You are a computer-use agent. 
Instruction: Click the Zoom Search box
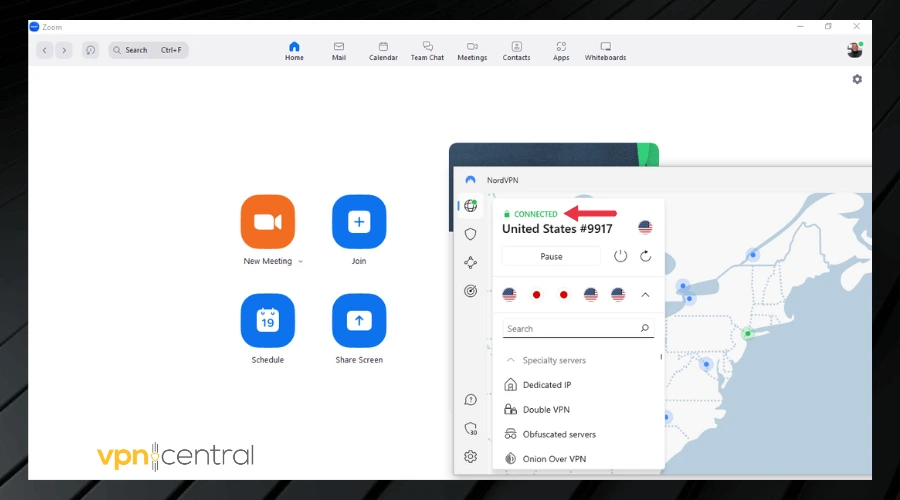pos(148,50)
